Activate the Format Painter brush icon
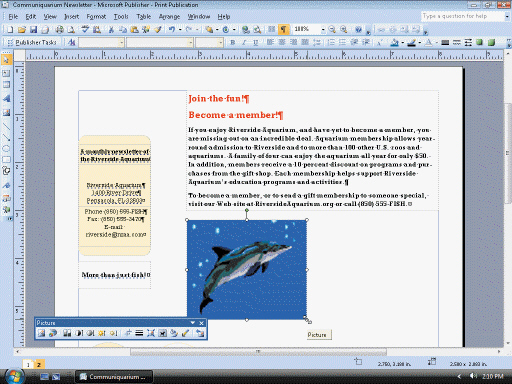This screenshot has width=512, height=384. (x=158, y=30)
